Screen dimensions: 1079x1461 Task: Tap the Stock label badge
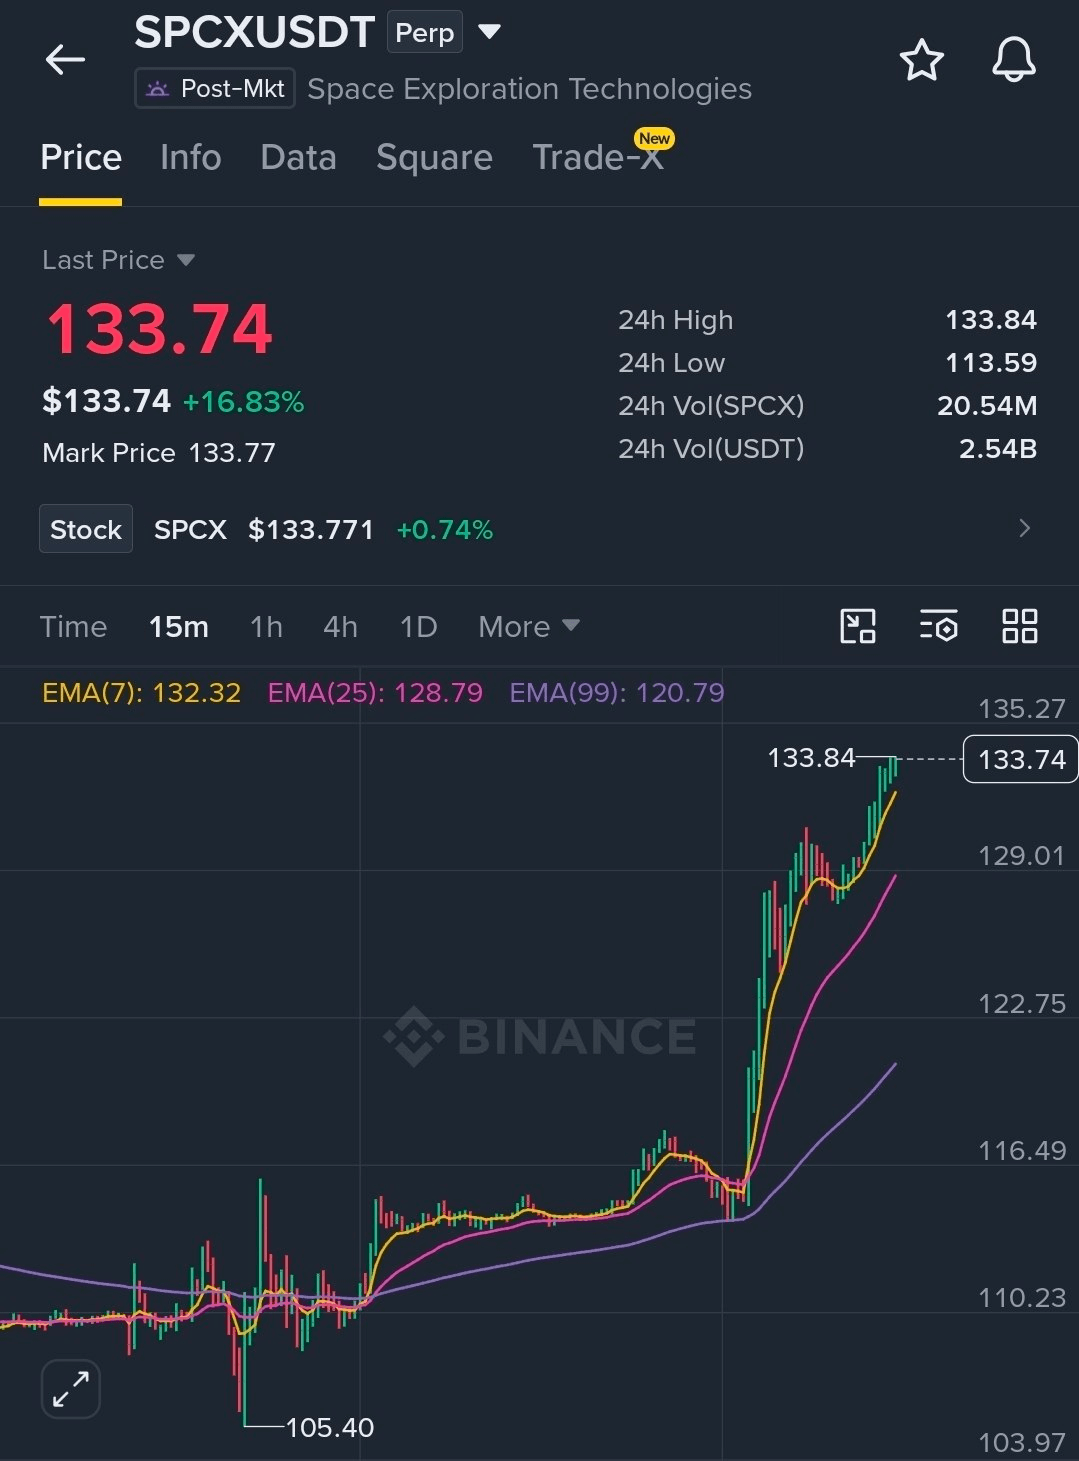click(x=86, y=529)
